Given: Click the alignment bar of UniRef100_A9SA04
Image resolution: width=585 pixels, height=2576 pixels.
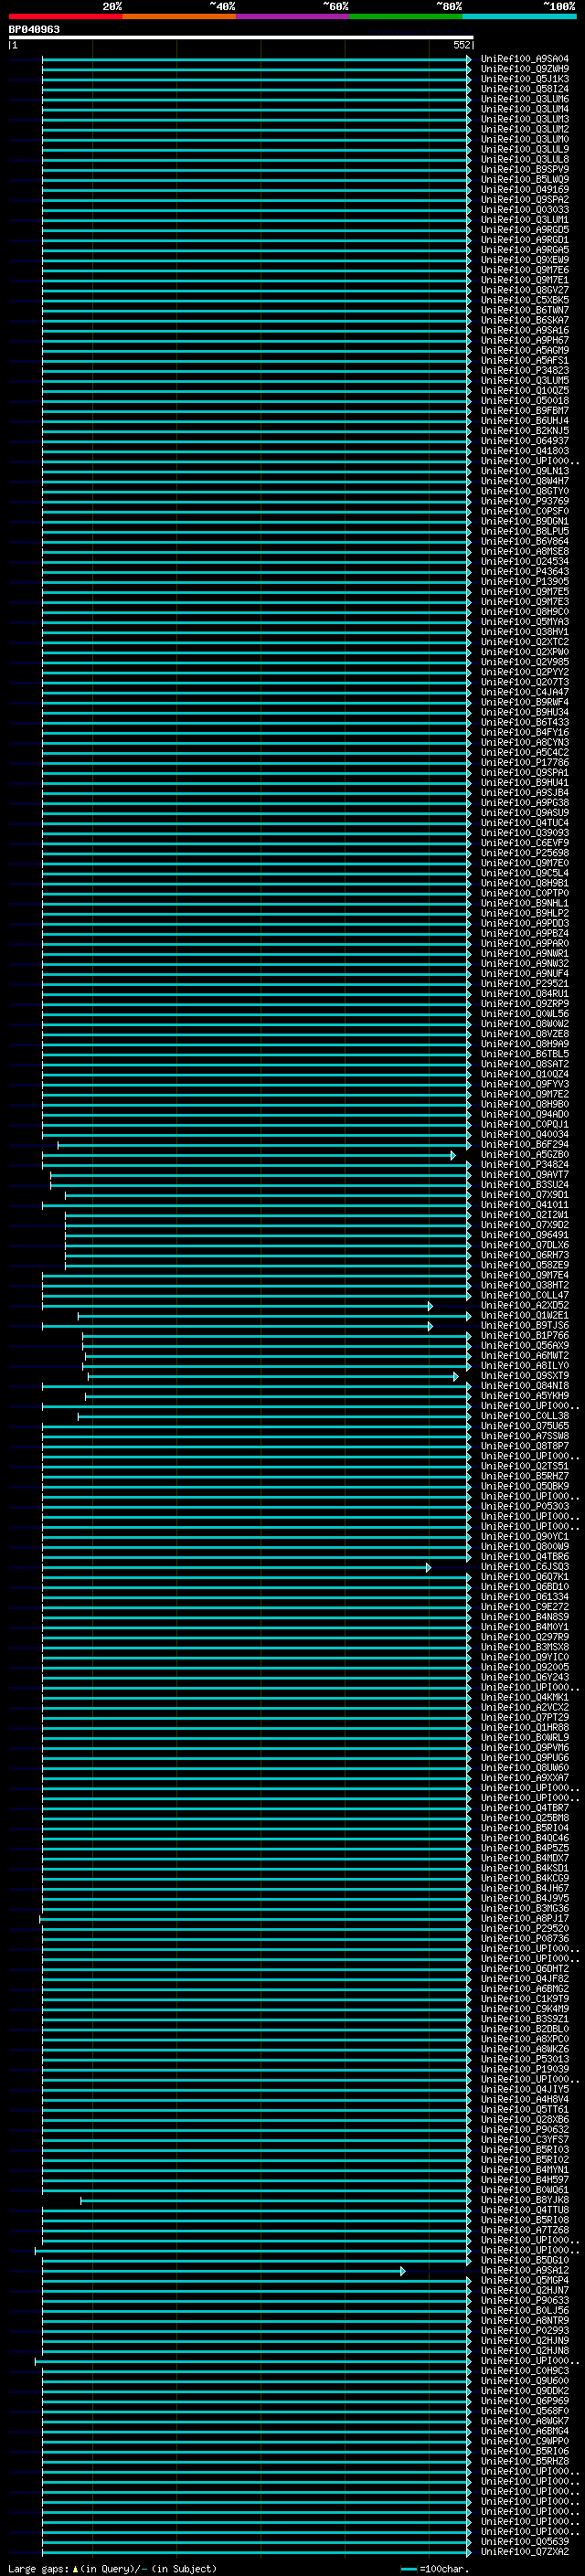Looking at the screenshot, I should tap(257, 59).
